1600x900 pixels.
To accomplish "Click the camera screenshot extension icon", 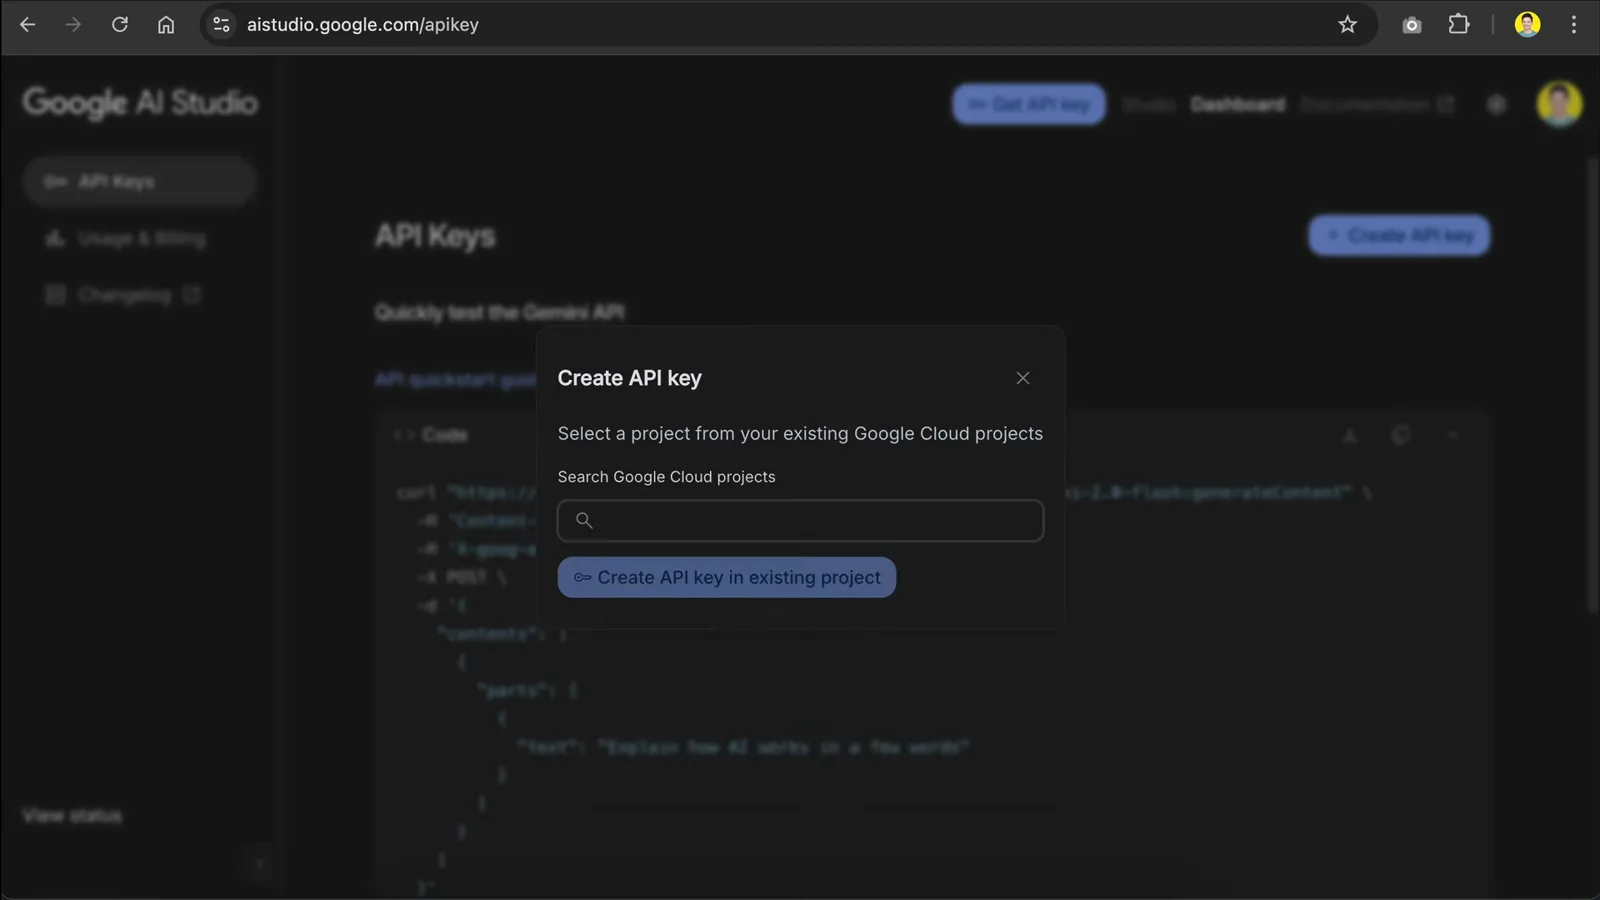I will coord(1412,24).
